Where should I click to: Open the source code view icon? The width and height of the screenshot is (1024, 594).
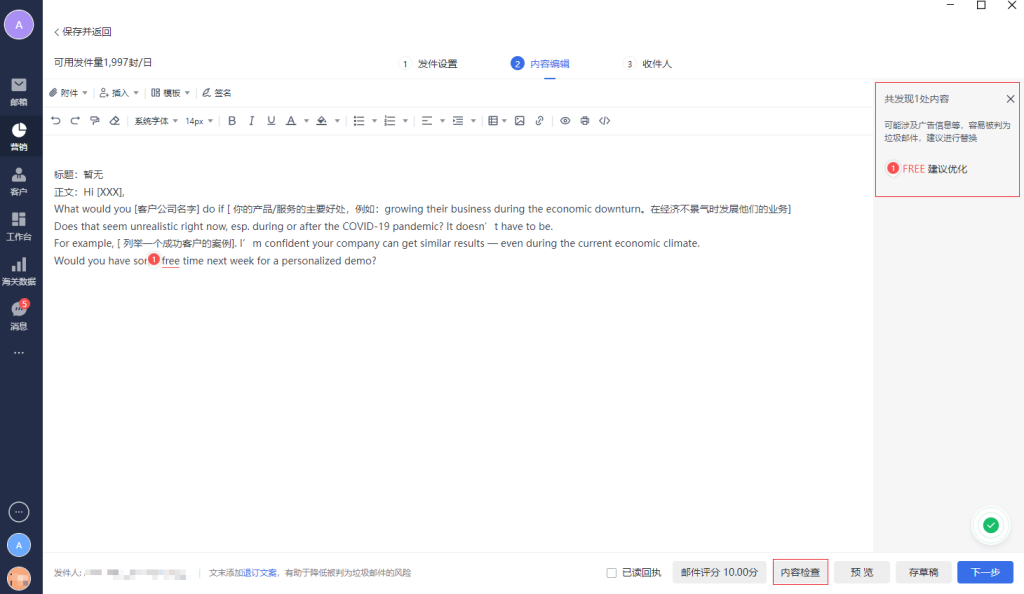[x=604, y=121]
